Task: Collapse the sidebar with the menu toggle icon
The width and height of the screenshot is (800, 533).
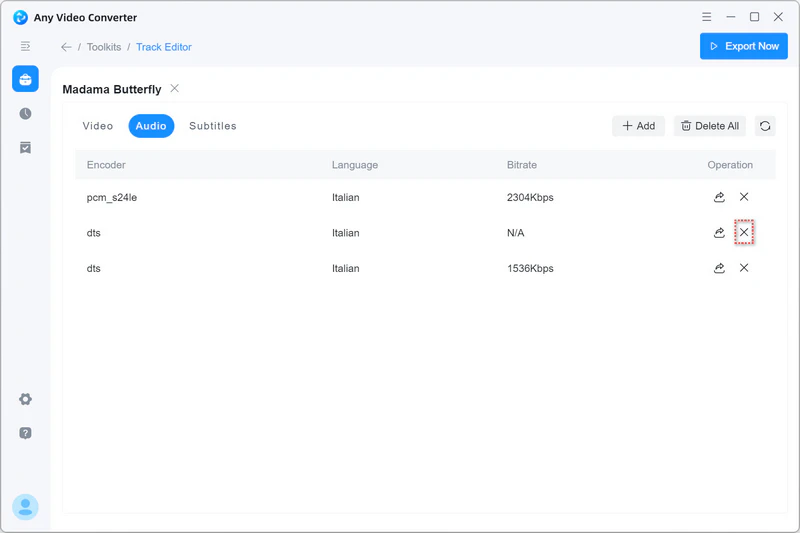Action: pos(25,46)
